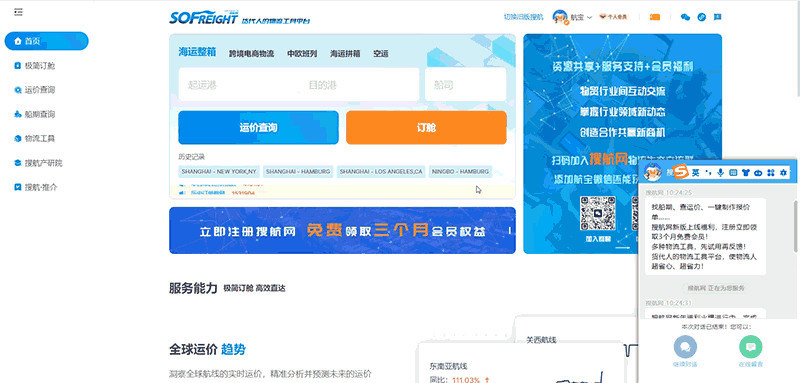Click the blue 运价查询 search button
Viewport: 800px width, 383px height.
pyautogui.click(x=258, y=127)
